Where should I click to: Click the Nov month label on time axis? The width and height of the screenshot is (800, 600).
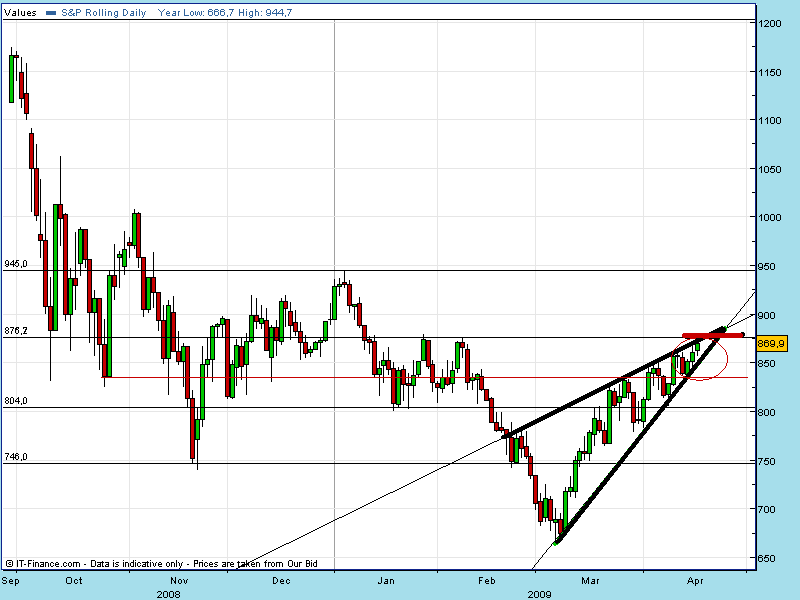[179, 581]
